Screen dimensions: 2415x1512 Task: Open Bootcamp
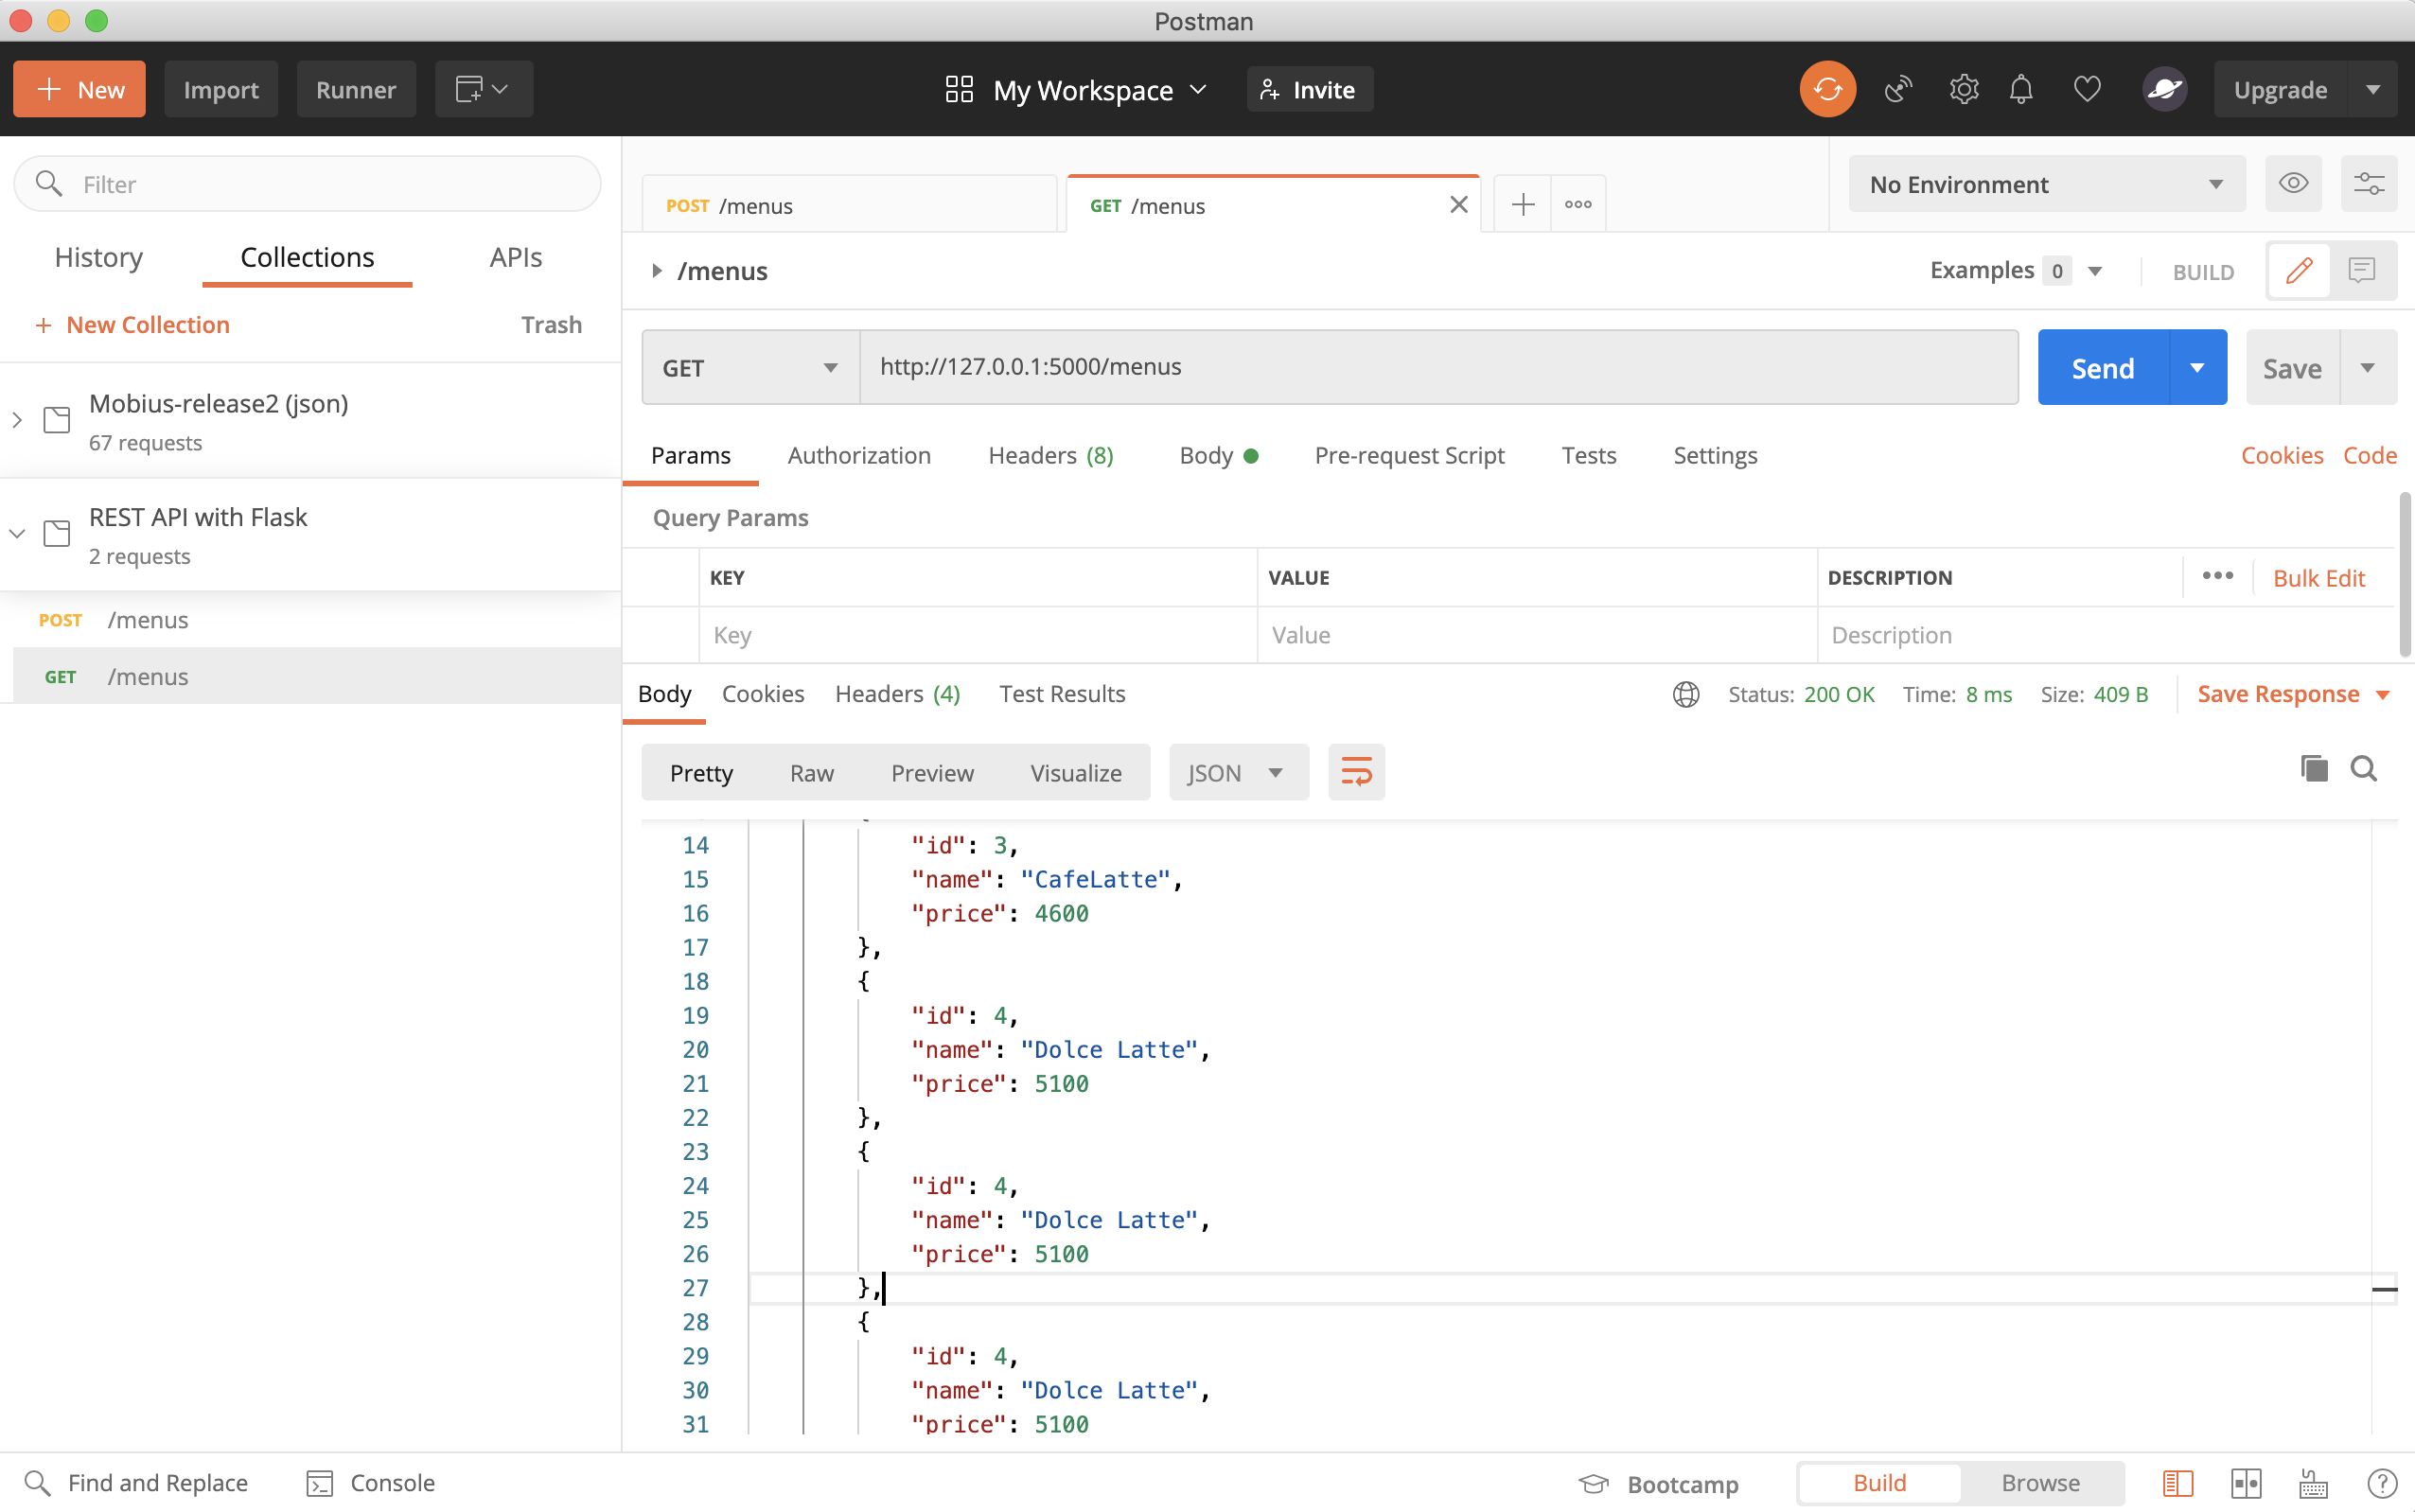tap(1659, 1483)
